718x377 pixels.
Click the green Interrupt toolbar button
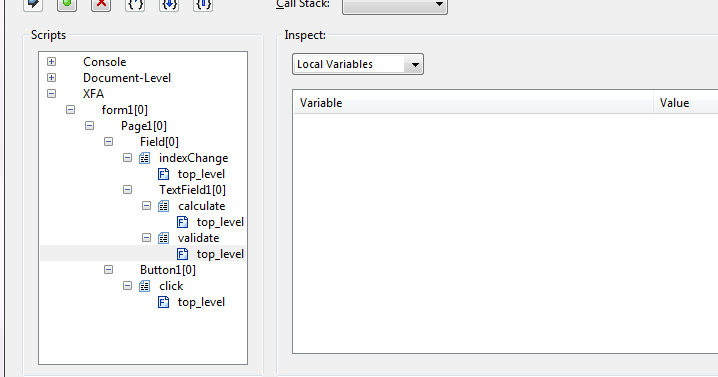pyautogui.click(x=67, y=4)
